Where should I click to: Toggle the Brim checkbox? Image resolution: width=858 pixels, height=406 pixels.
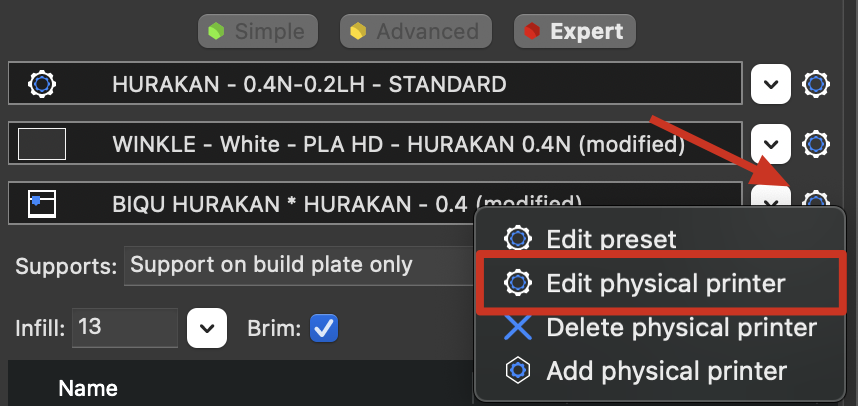325,327
